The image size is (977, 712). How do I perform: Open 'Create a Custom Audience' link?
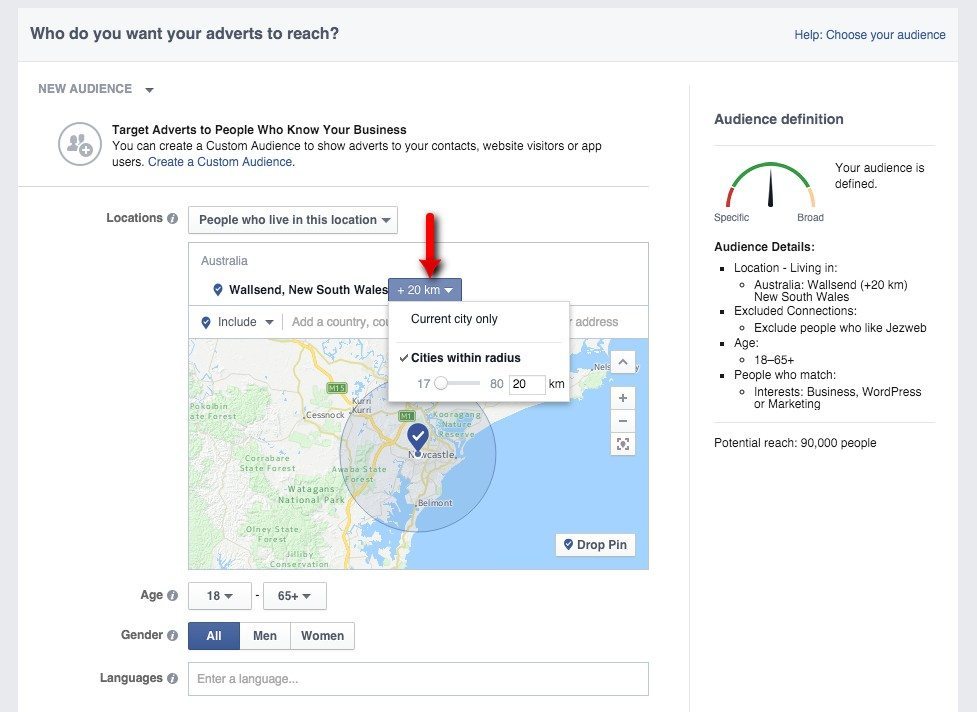click(220, 162)
